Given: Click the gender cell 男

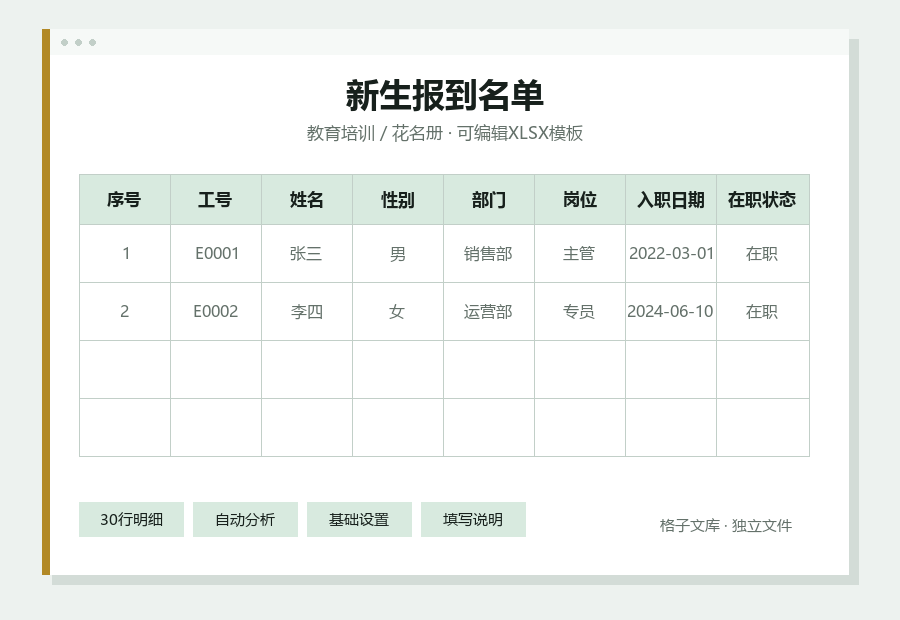Looking at the screenshot, I should click(x=398, y=254).
